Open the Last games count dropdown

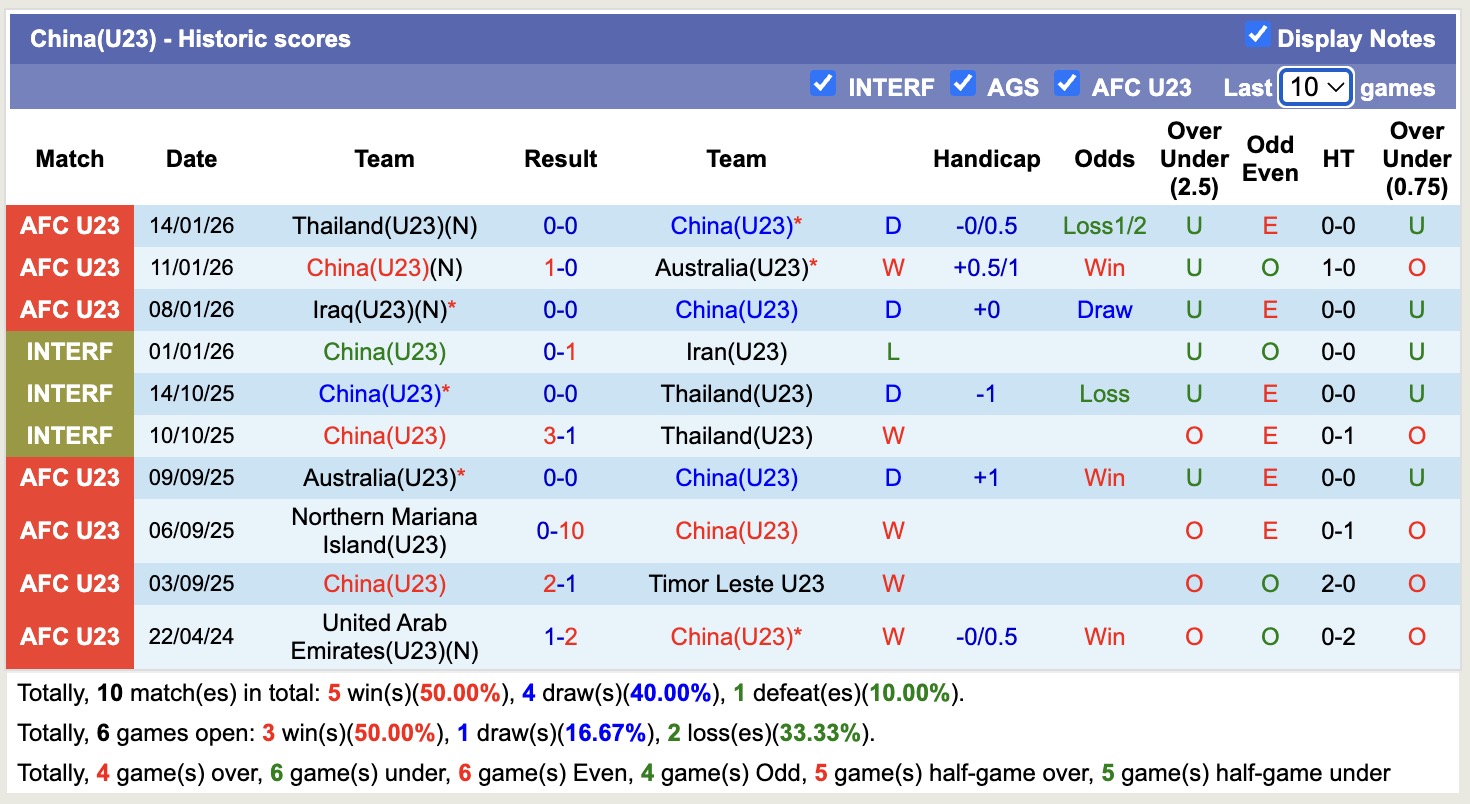(1316, 88)
